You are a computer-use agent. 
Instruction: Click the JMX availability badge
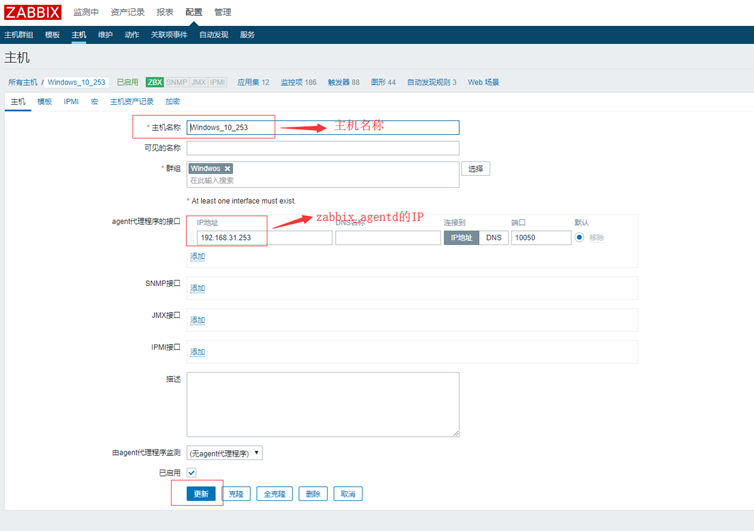click(x=199, y=82)
